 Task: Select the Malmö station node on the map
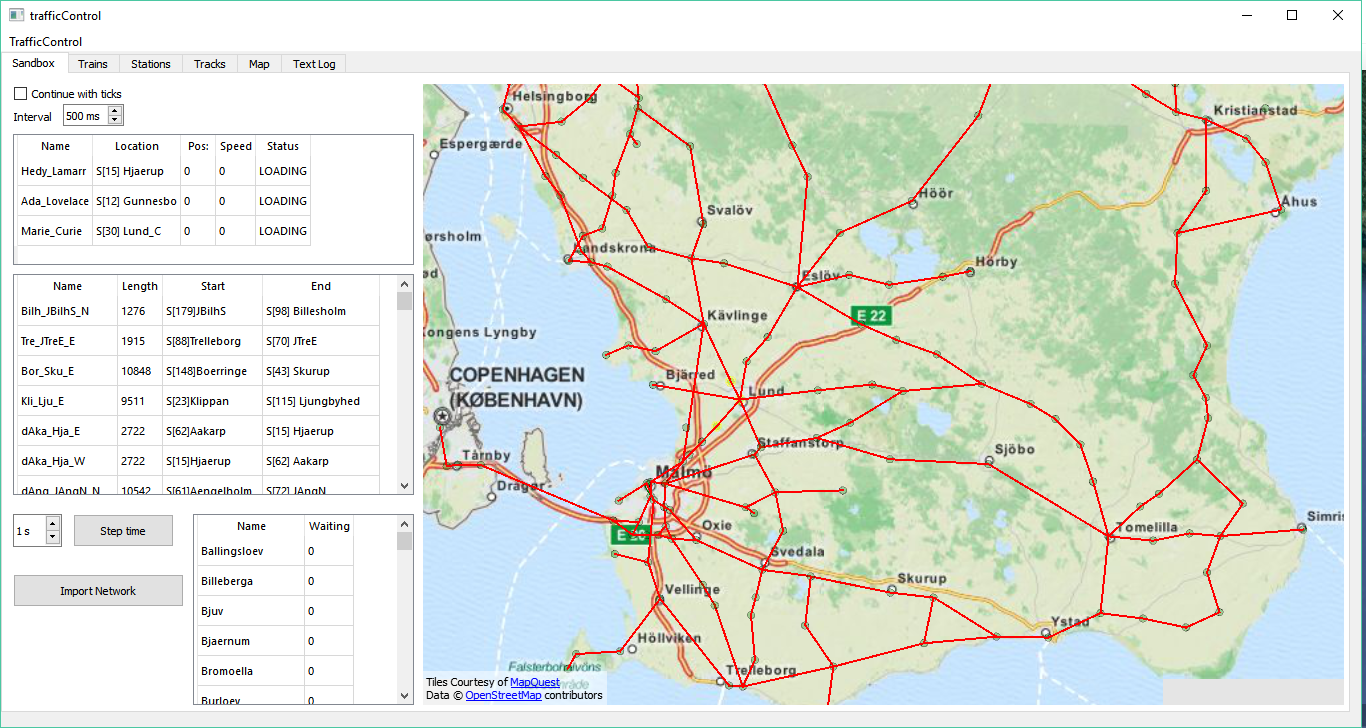pyautogui.click(x=665, y=482)
